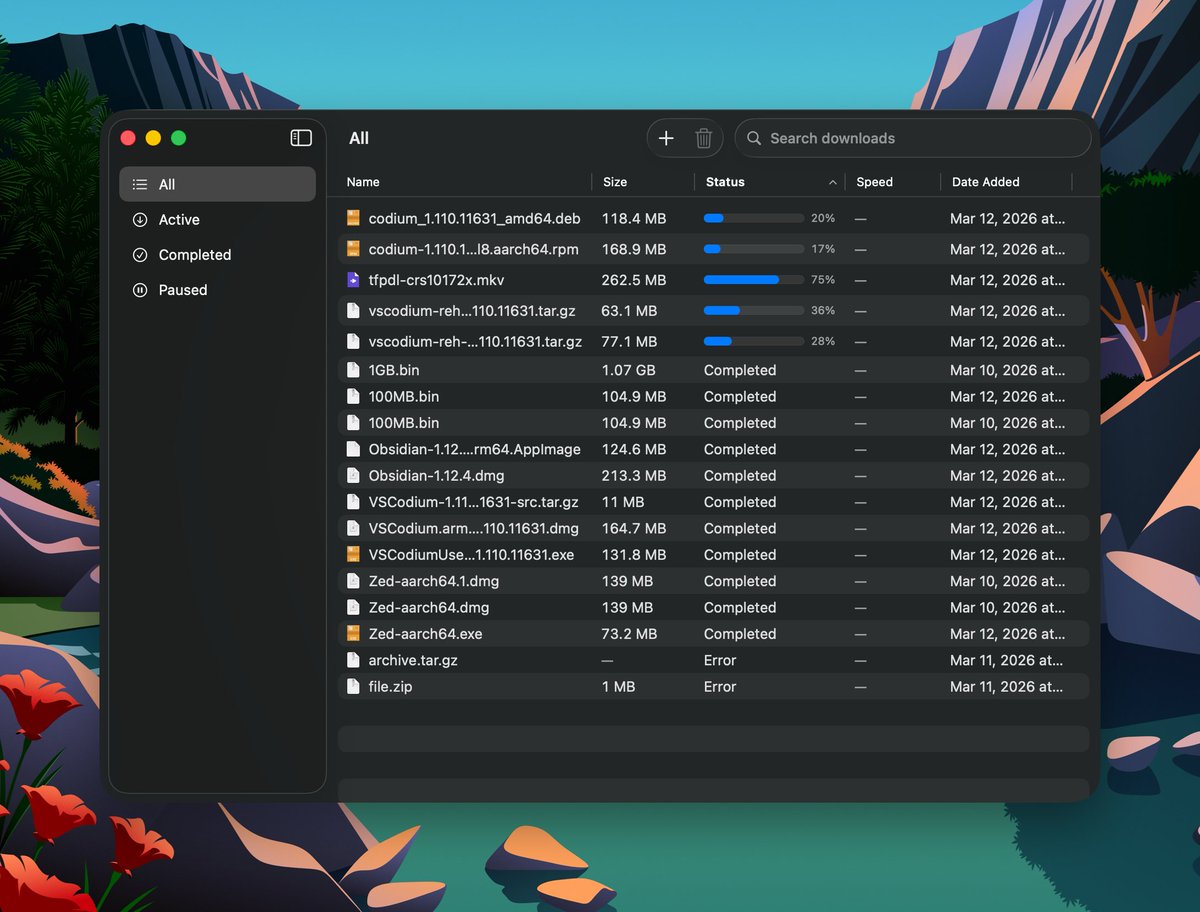The width and height of the screenshot is (1200, 912).
Task: Show Completed downloads in sidebar
Action: click(x=217, y=254)
